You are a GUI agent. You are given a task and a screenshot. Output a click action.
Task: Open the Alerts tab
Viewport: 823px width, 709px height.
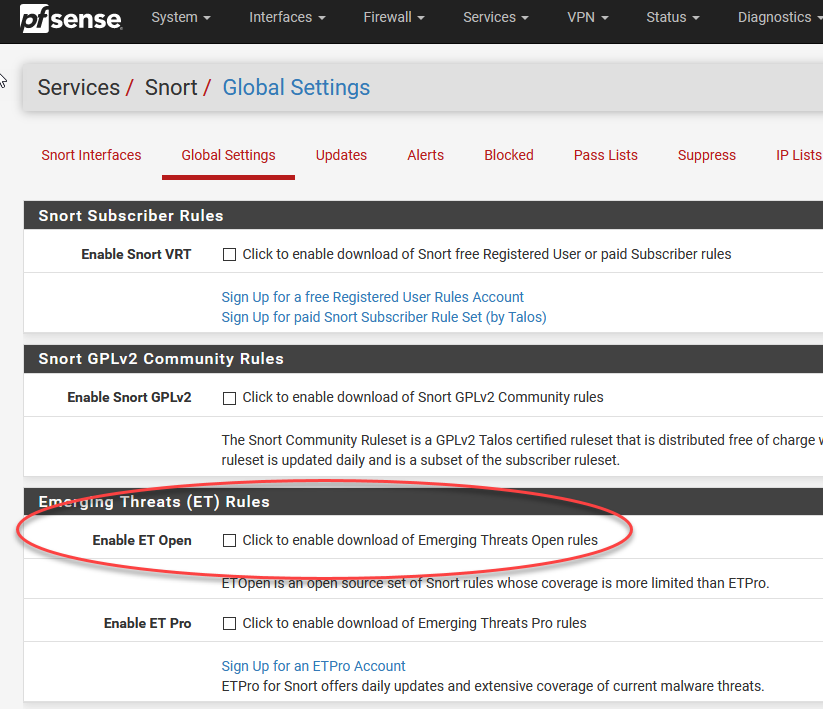426,155
